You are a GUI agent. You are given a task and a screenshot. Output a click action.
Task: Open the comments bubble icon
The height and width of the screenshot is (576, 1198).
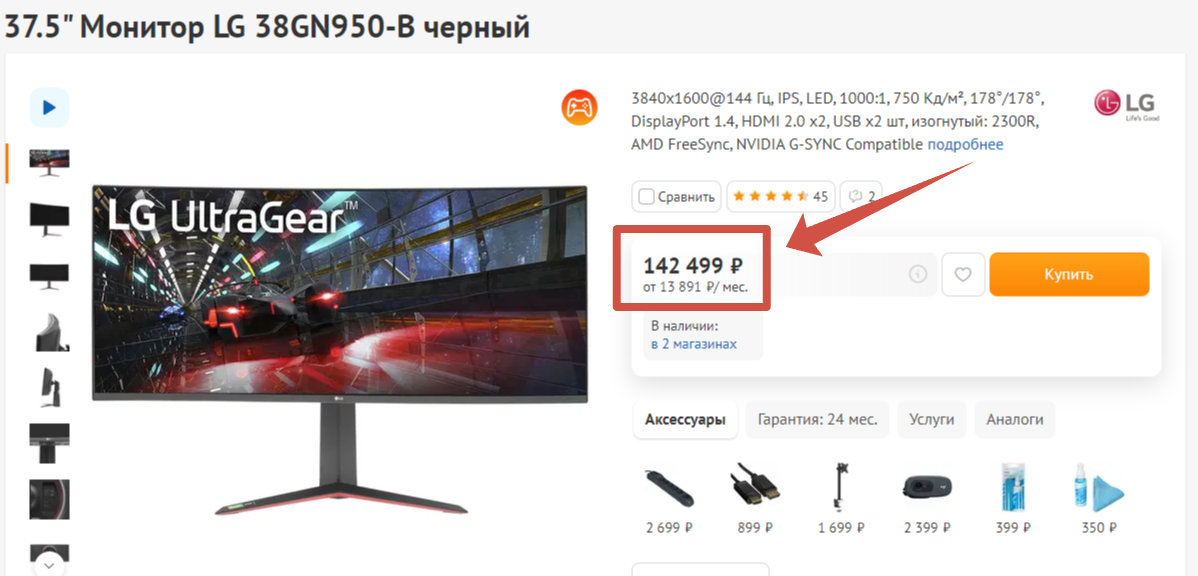tap(861, 196)
